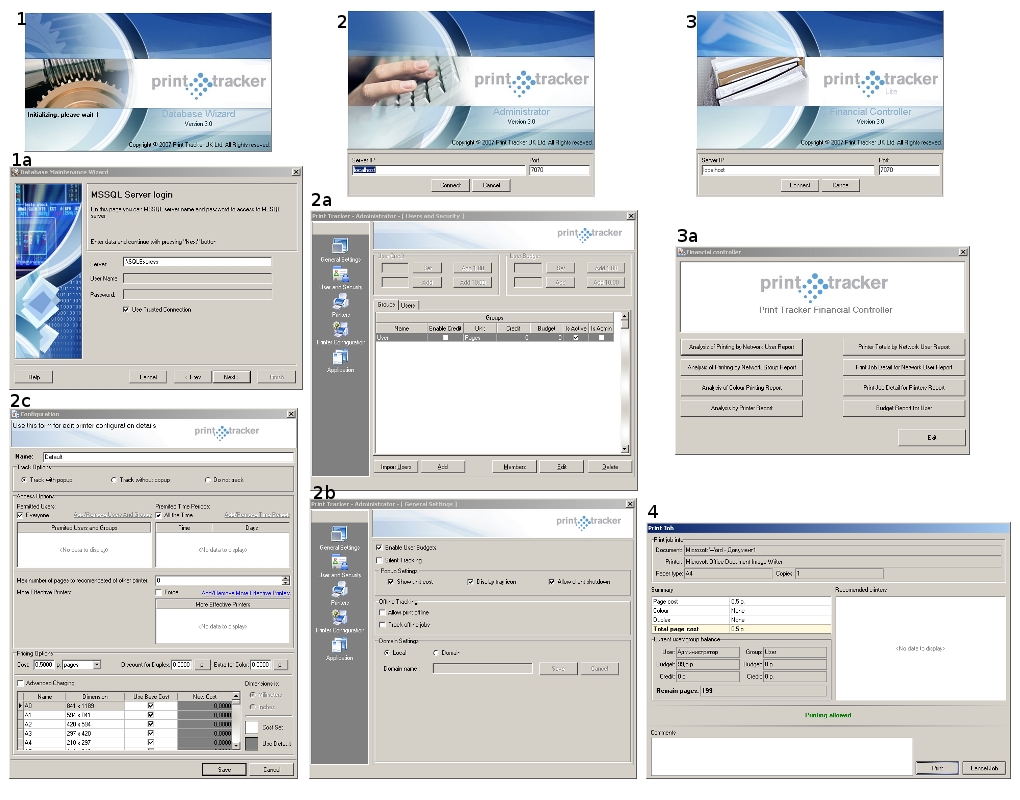Click Add/Remove Users and Groups link

[113, 515]
